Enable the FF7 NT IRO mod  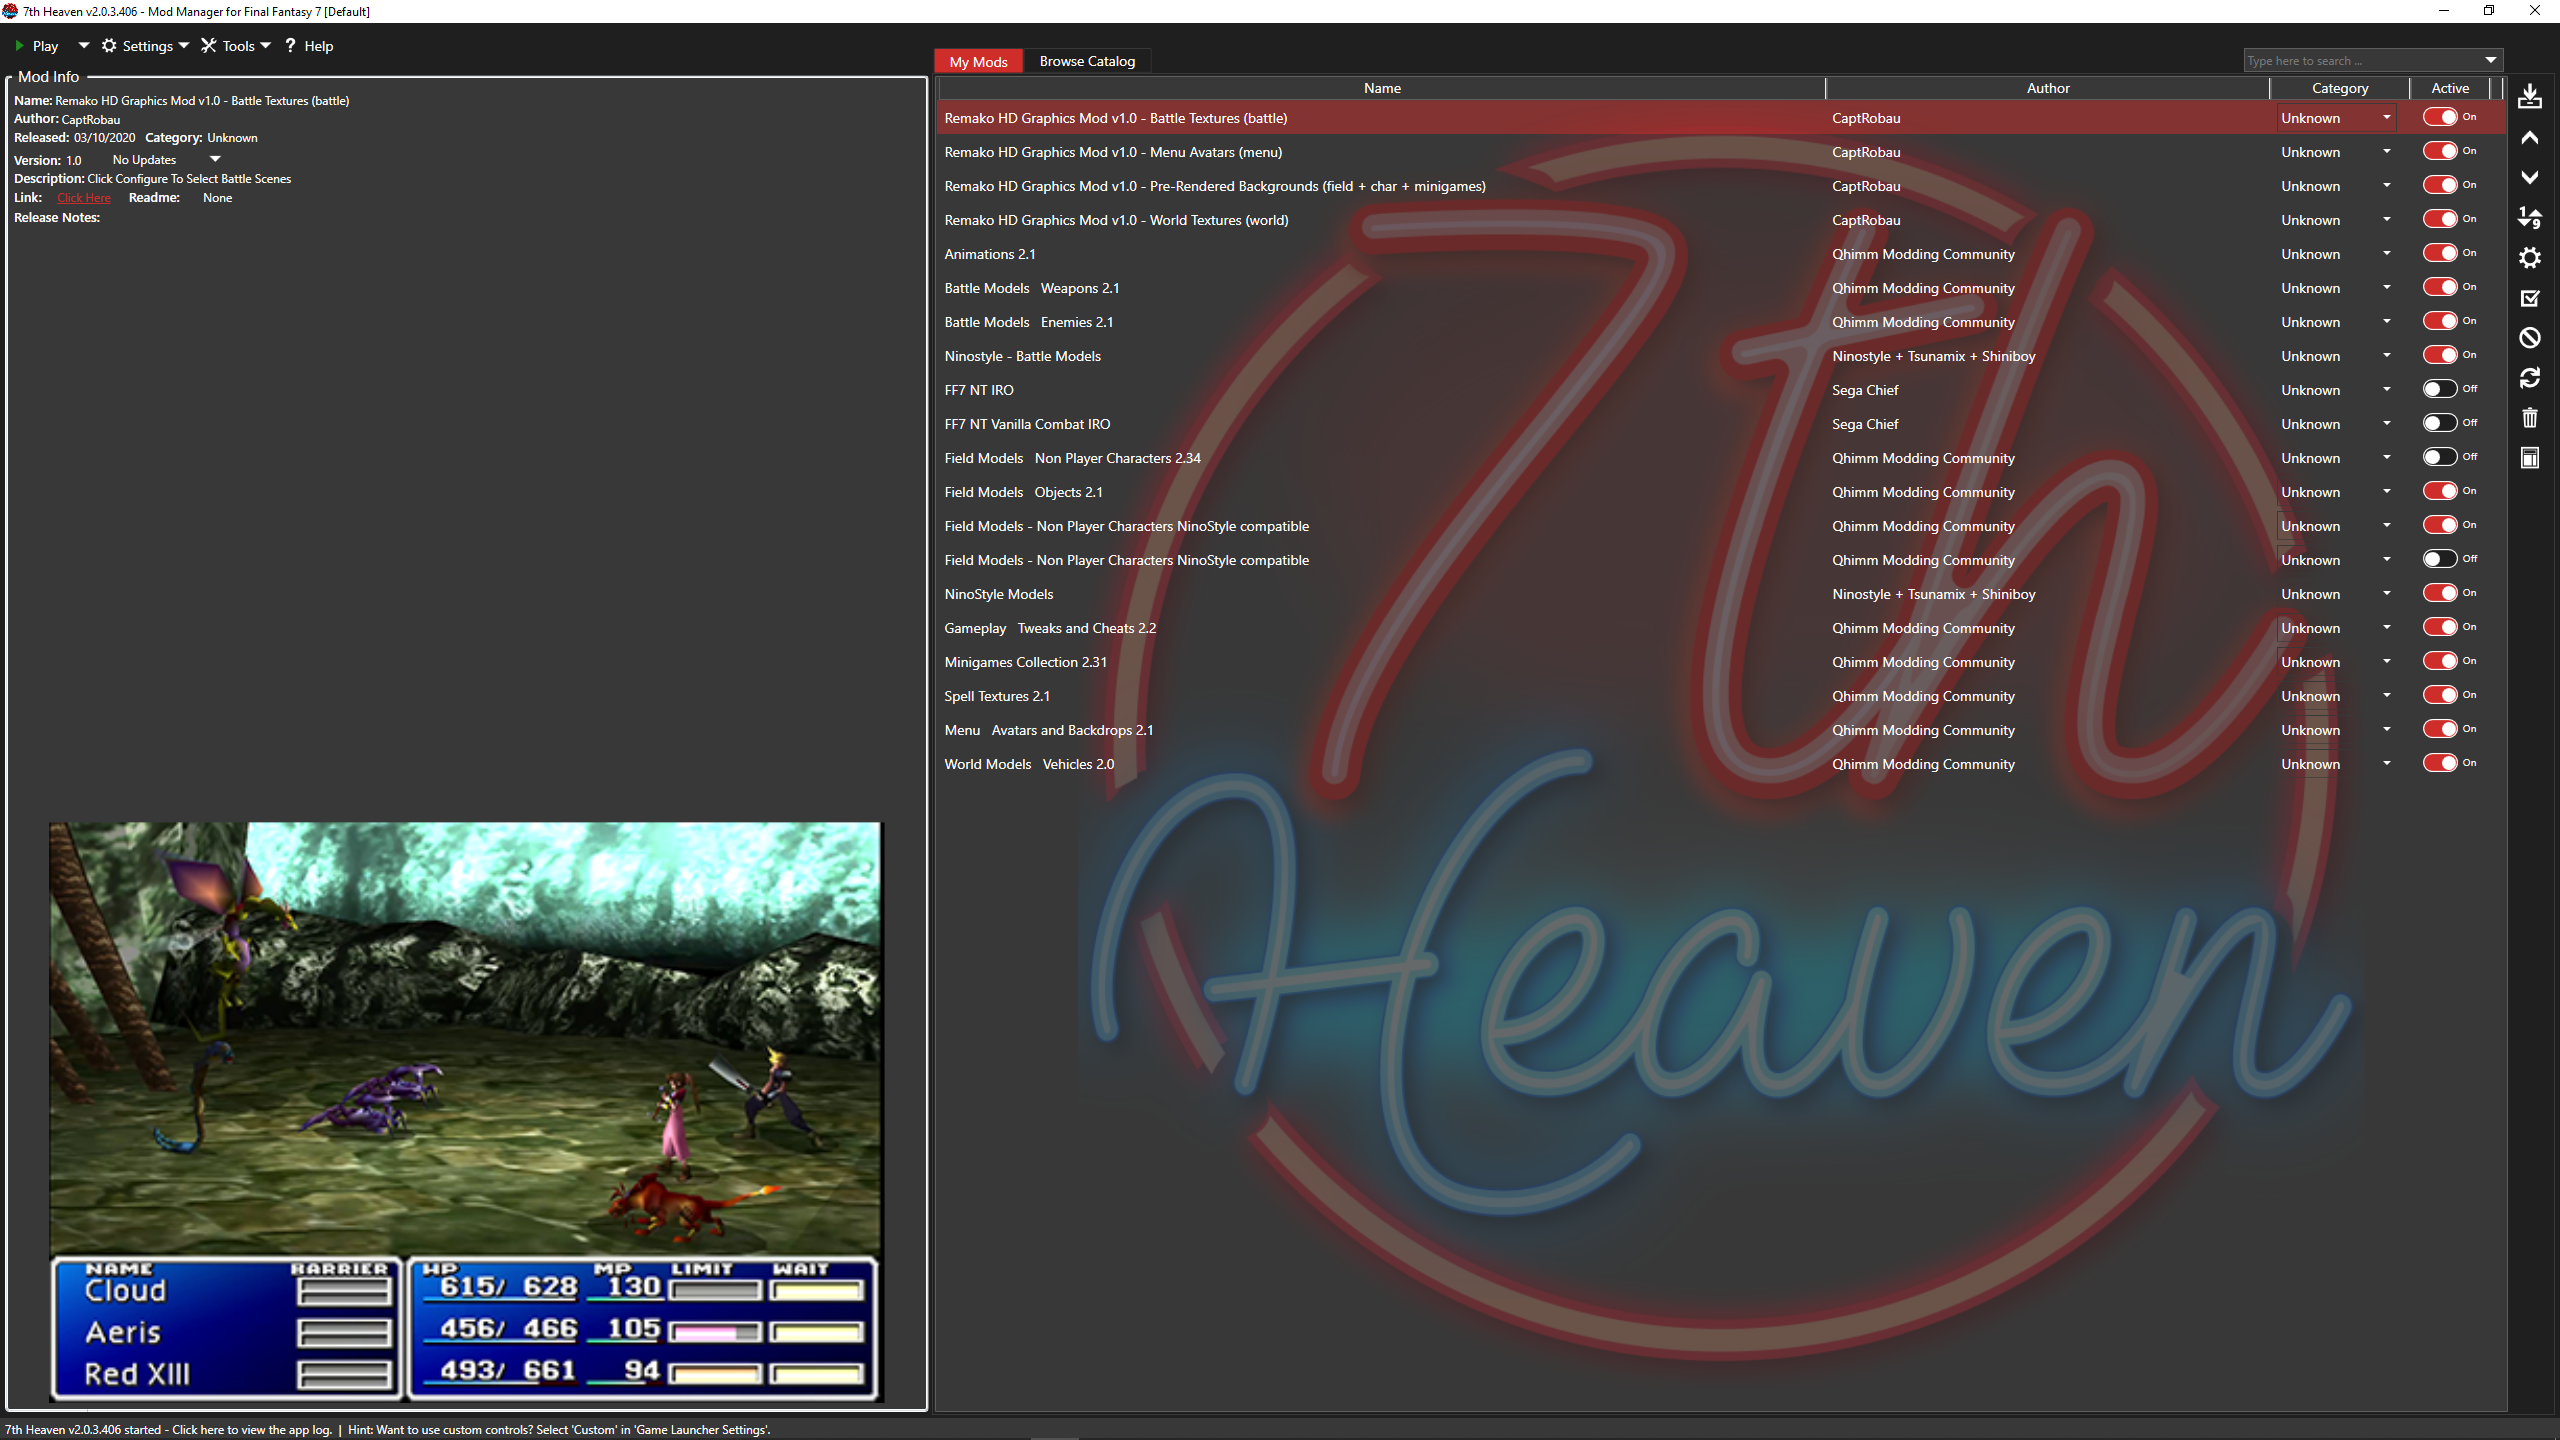coord(2440,389)
